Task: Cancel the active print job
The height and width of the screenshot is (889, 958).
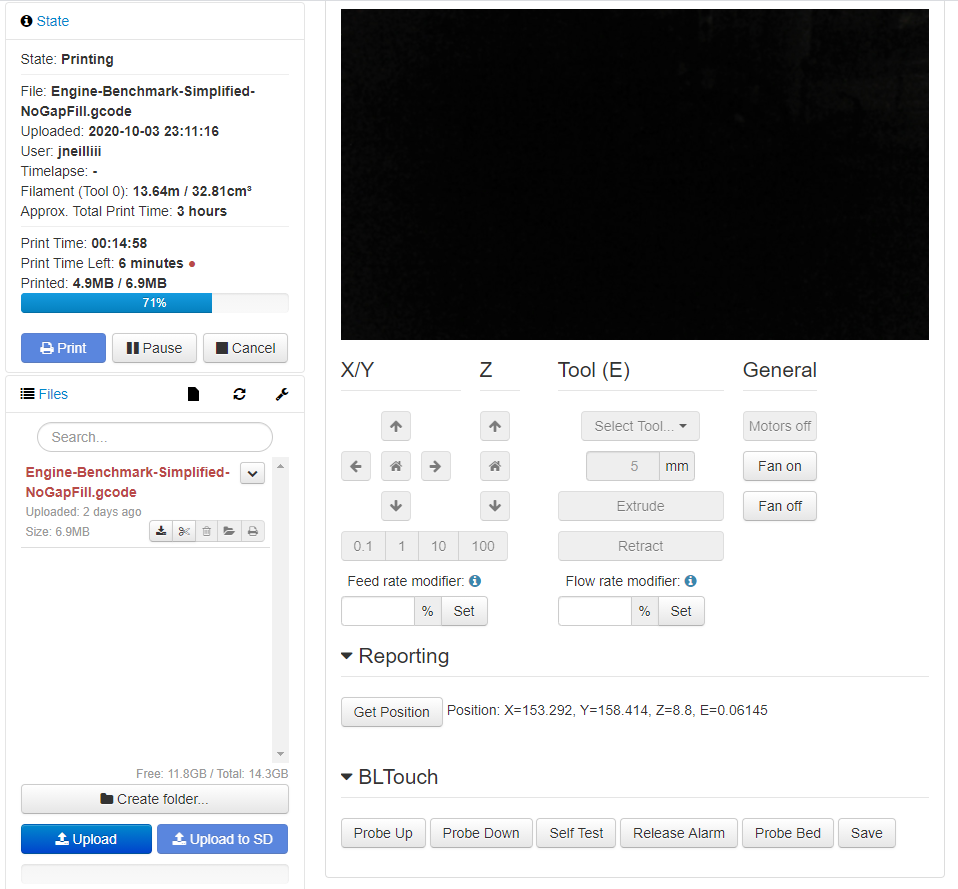Action: point(245,347)
